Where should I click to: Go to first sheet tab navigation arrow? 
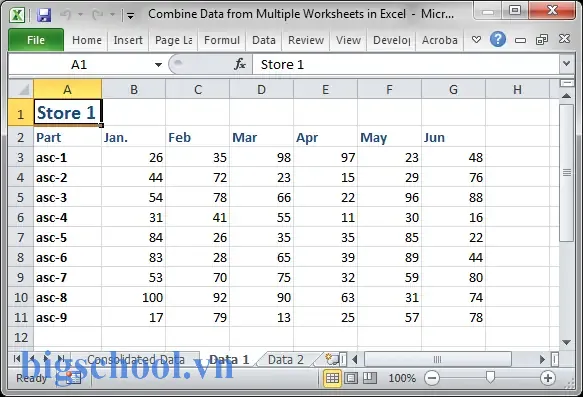(16, 358)
